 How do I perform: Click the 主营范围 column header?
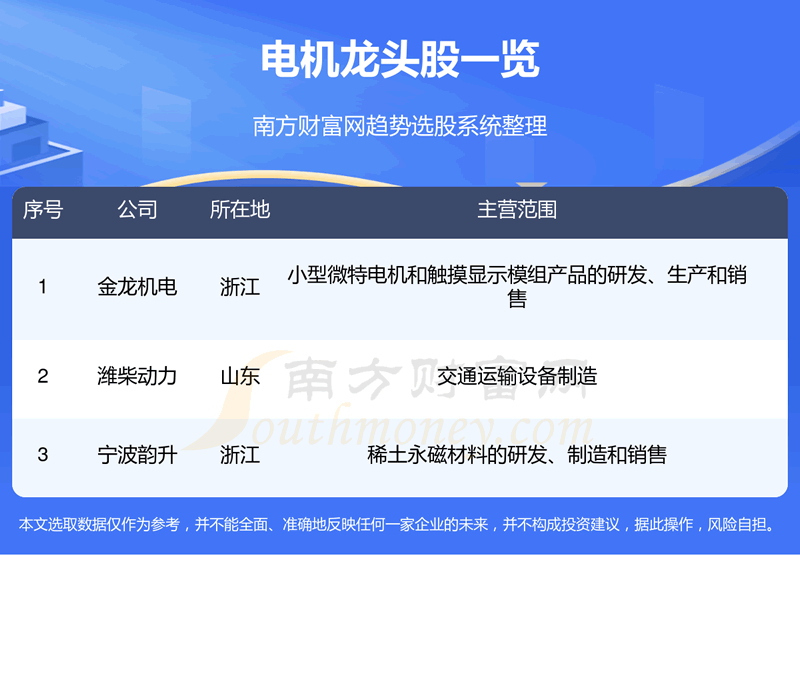click(x=516, y=210)
